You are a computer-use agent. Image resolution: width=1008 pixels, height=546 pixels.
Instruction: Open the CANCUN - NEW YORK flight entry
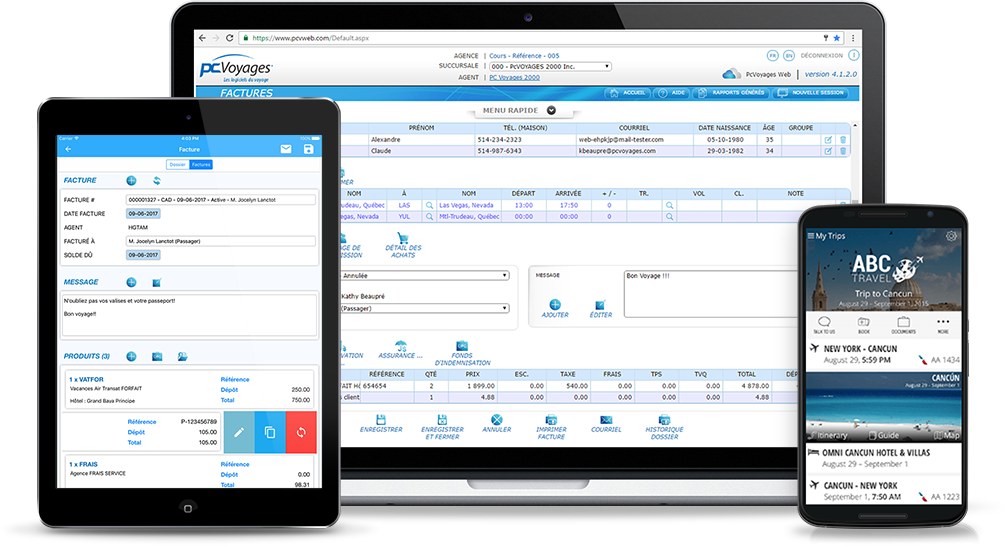[x=884, y=491]
